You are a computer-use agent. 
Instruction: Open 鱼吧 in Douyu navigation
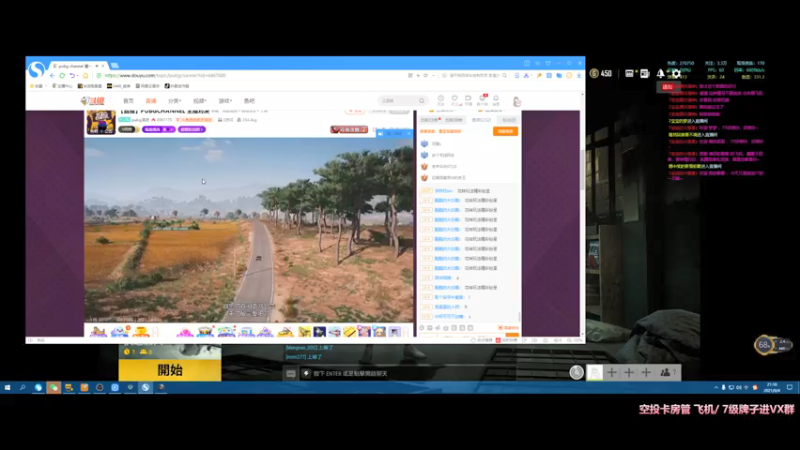click(x=249, y=101)
